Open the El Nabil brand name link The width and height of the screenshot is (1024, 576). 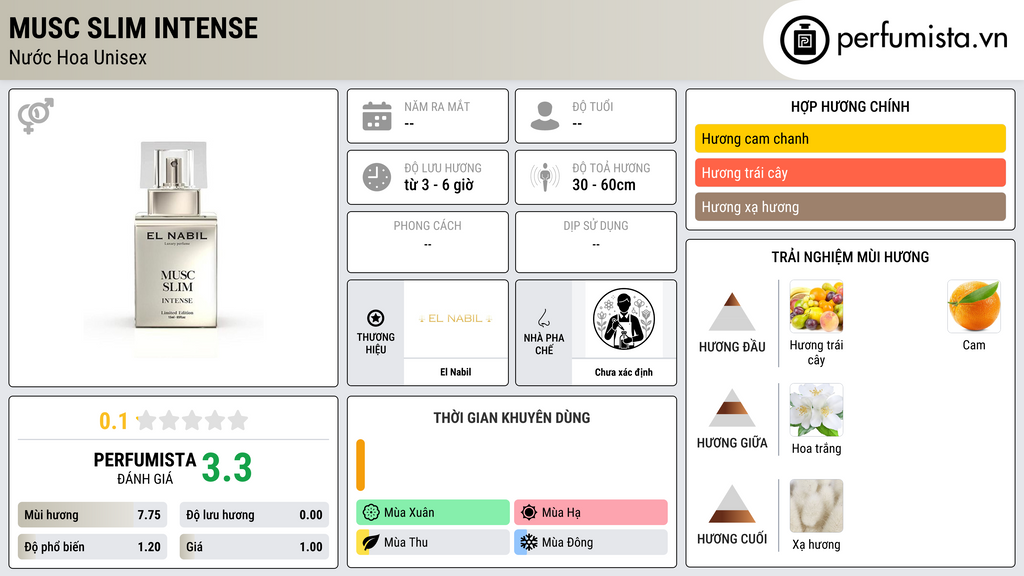tap(455, 372)
